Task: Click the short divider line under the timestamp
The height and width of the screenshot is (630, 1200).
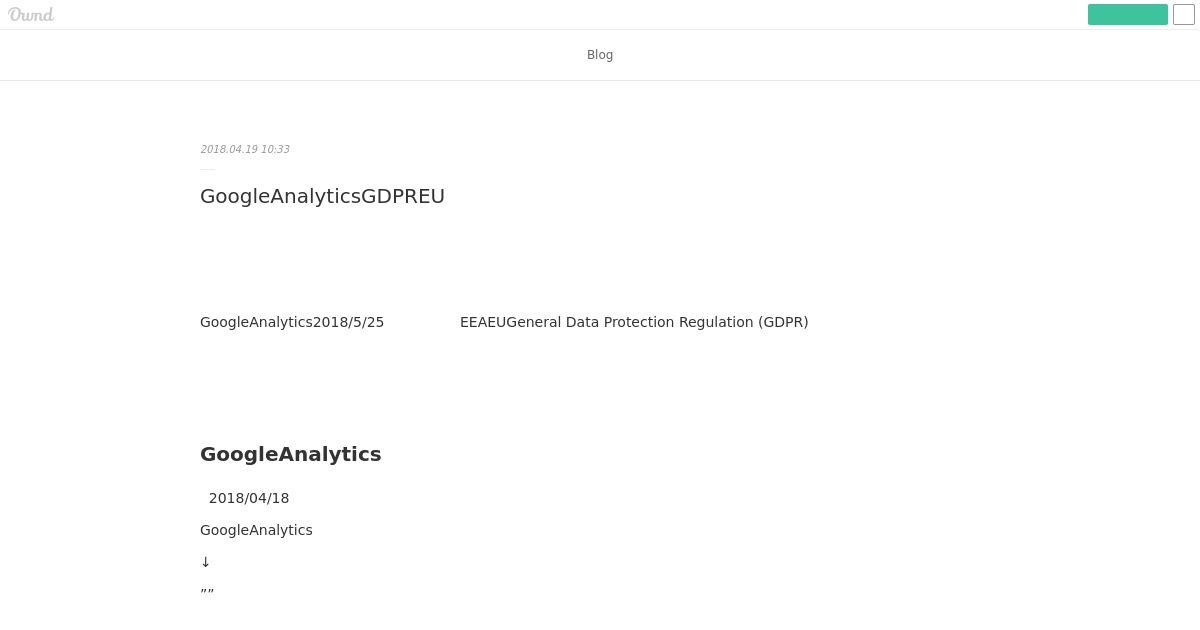Action: 207,170
